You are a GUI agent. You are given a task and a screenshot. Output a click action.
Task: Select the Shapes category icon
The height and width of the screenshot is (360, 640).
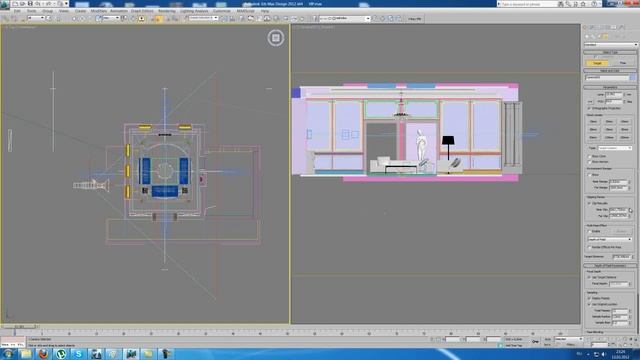tap(593, 36)
